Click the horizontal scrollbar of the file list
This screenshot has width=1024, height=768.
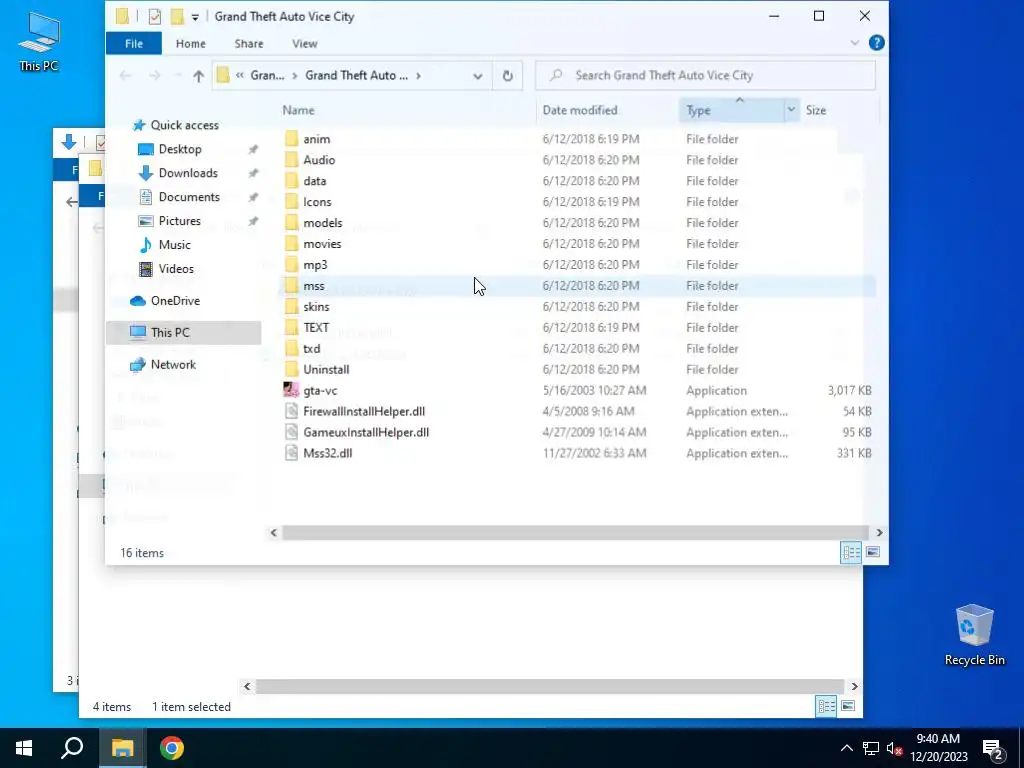[575, 533]
